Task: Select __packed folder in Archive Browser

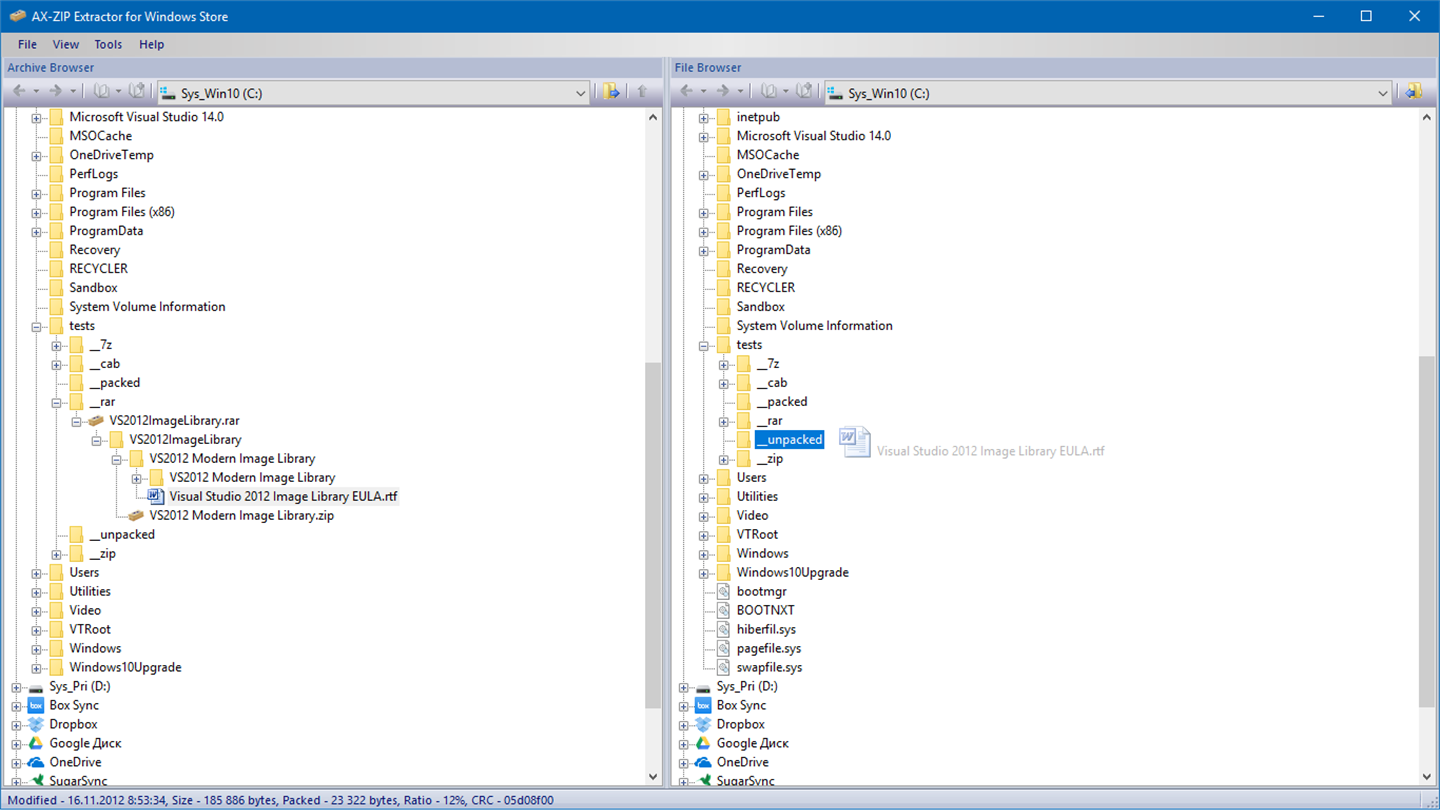Action: (114, 383)
